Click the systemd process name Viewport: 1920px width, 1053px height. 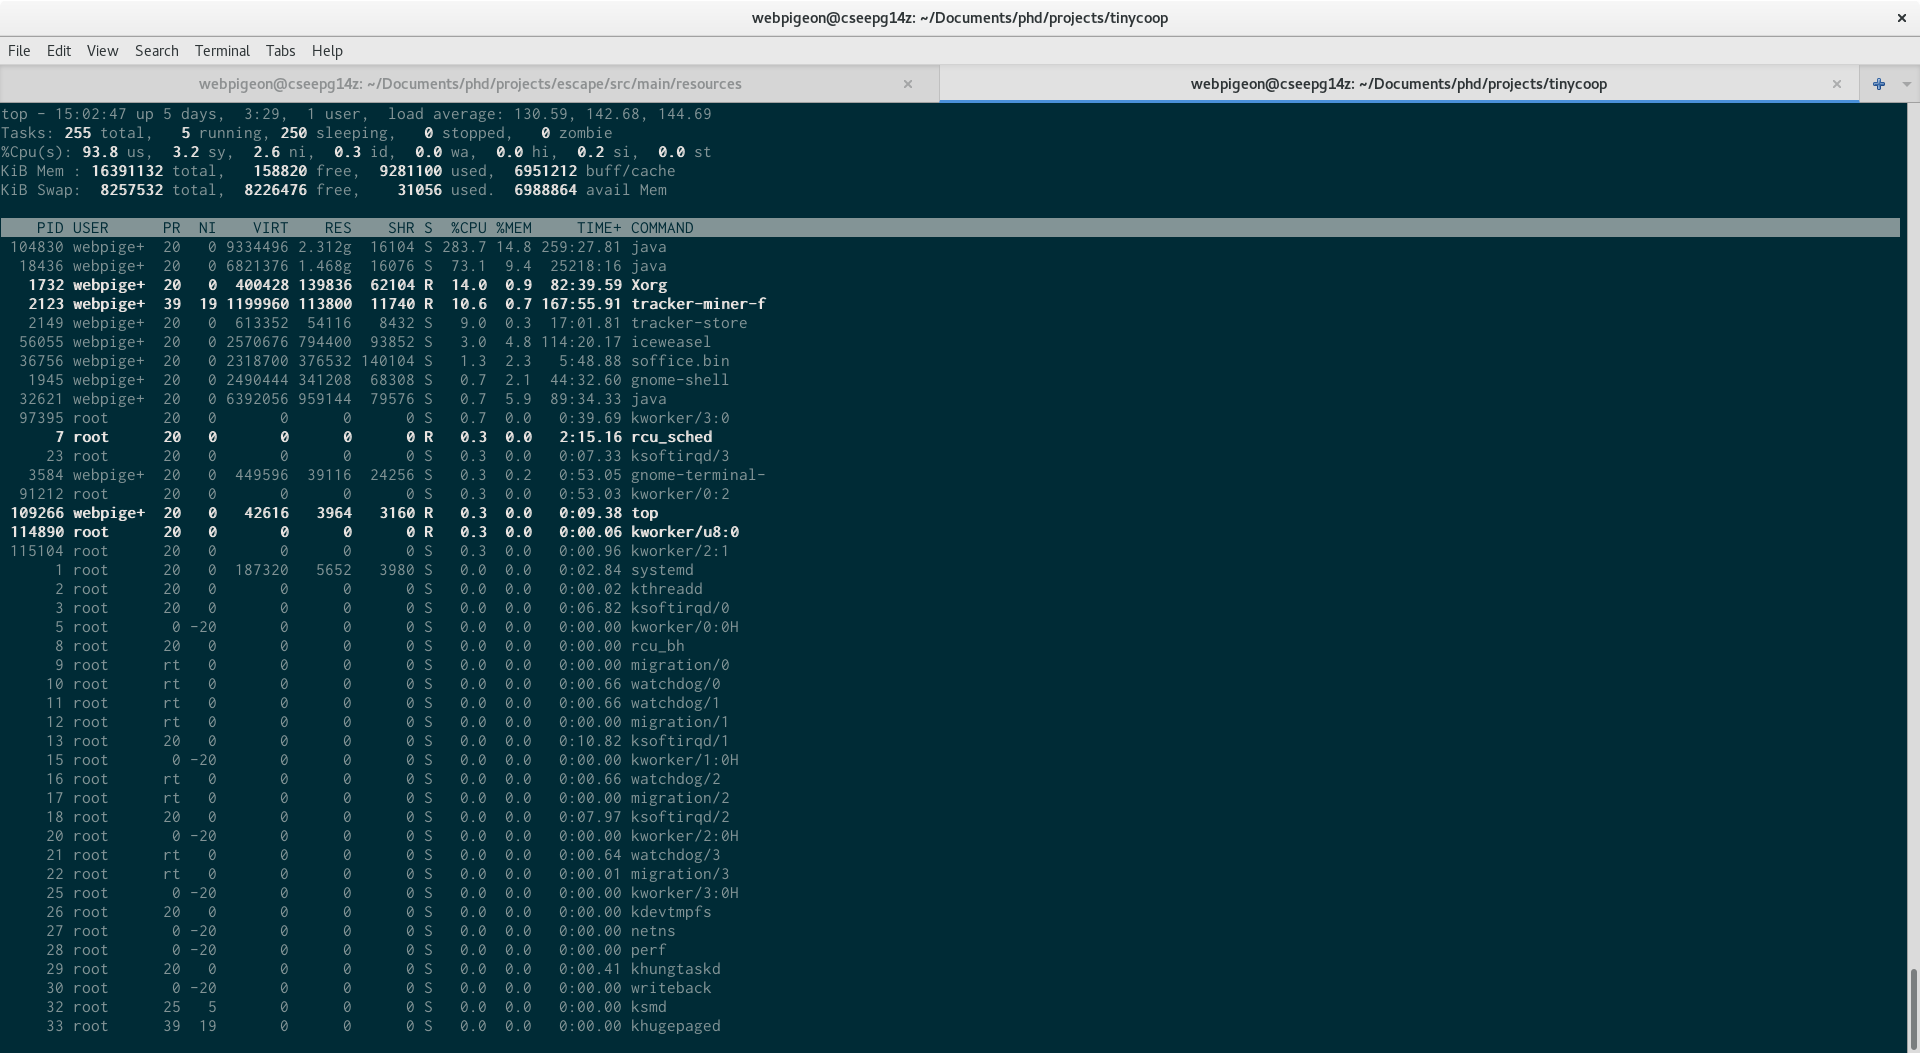[662, 570]
